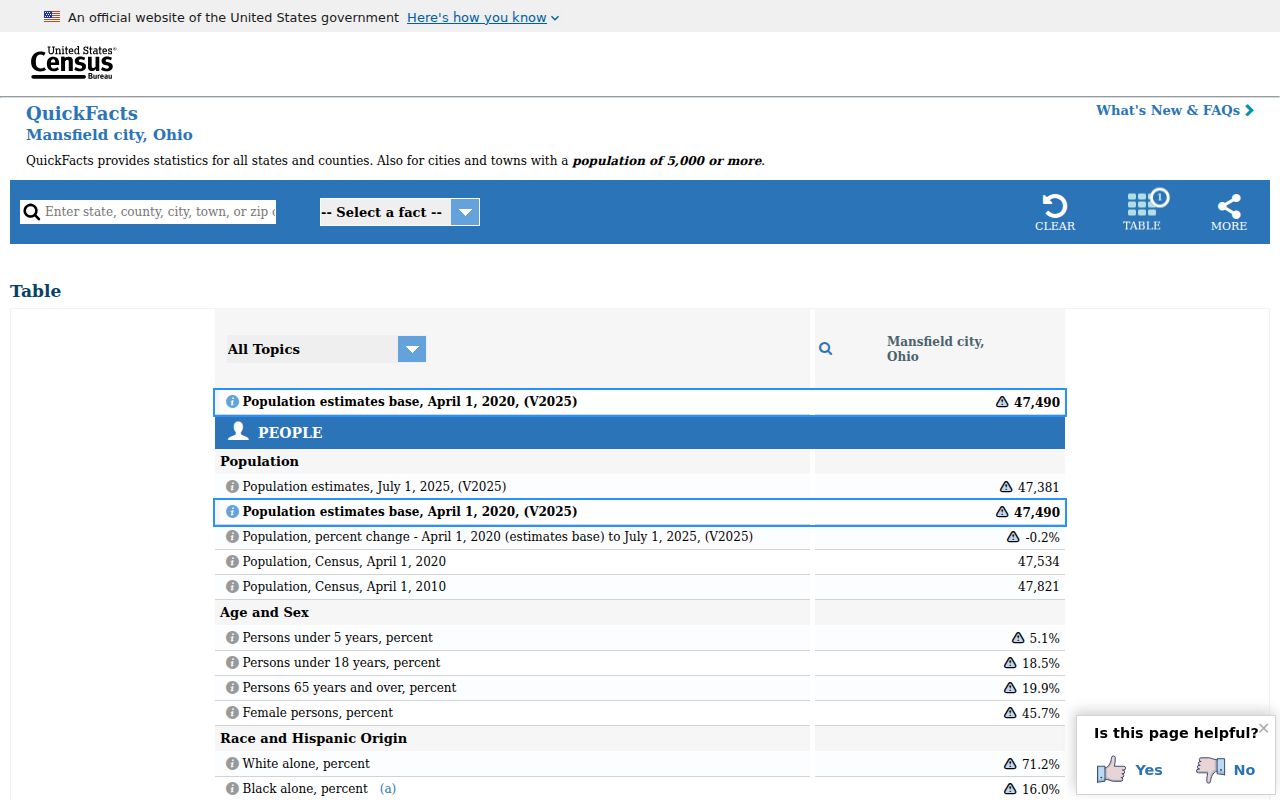Click info icon for Persons under 5 years
Image resolution: width=1280 pixels, height=800 pixels.
point(232,638)
